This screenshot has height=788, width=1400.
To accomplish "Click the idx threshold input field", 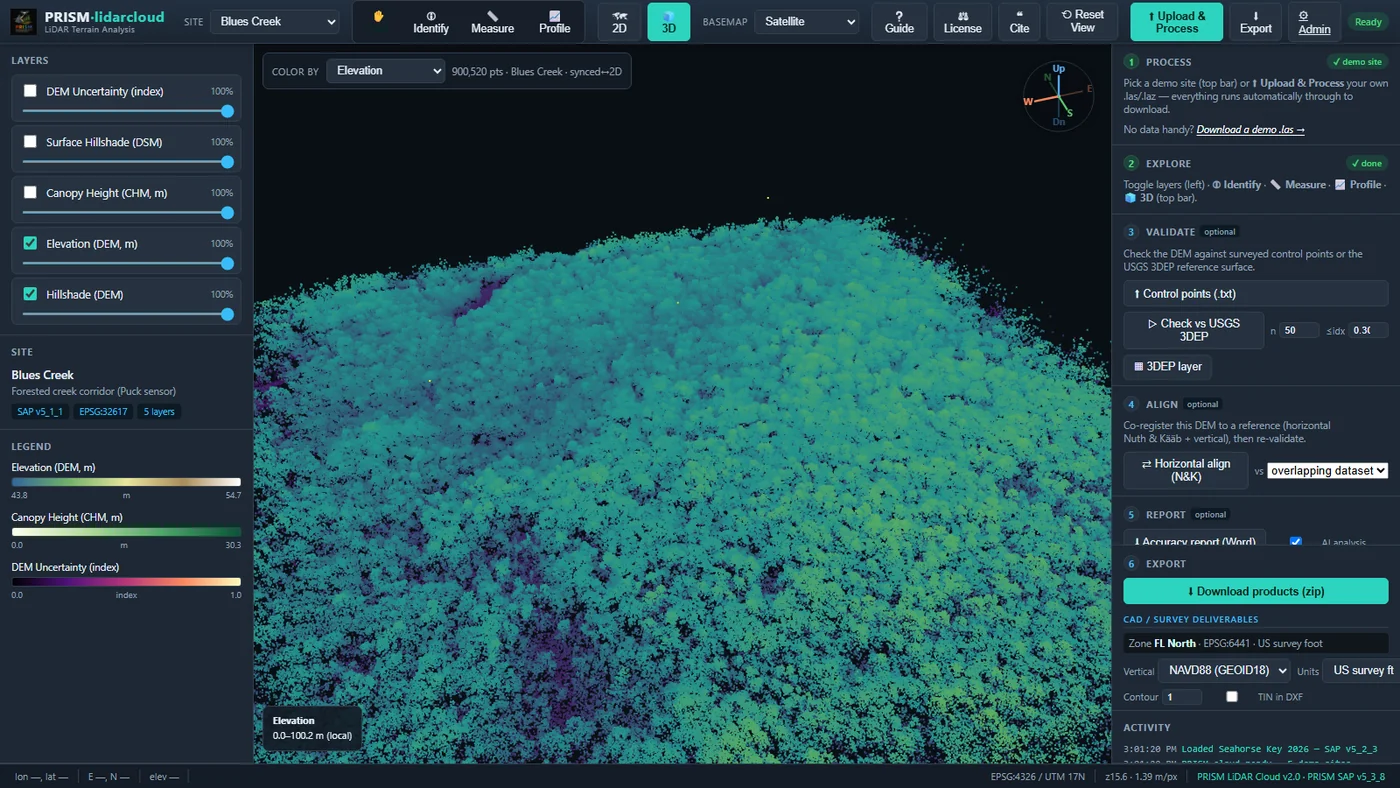I will click(x=1368, y=330).
